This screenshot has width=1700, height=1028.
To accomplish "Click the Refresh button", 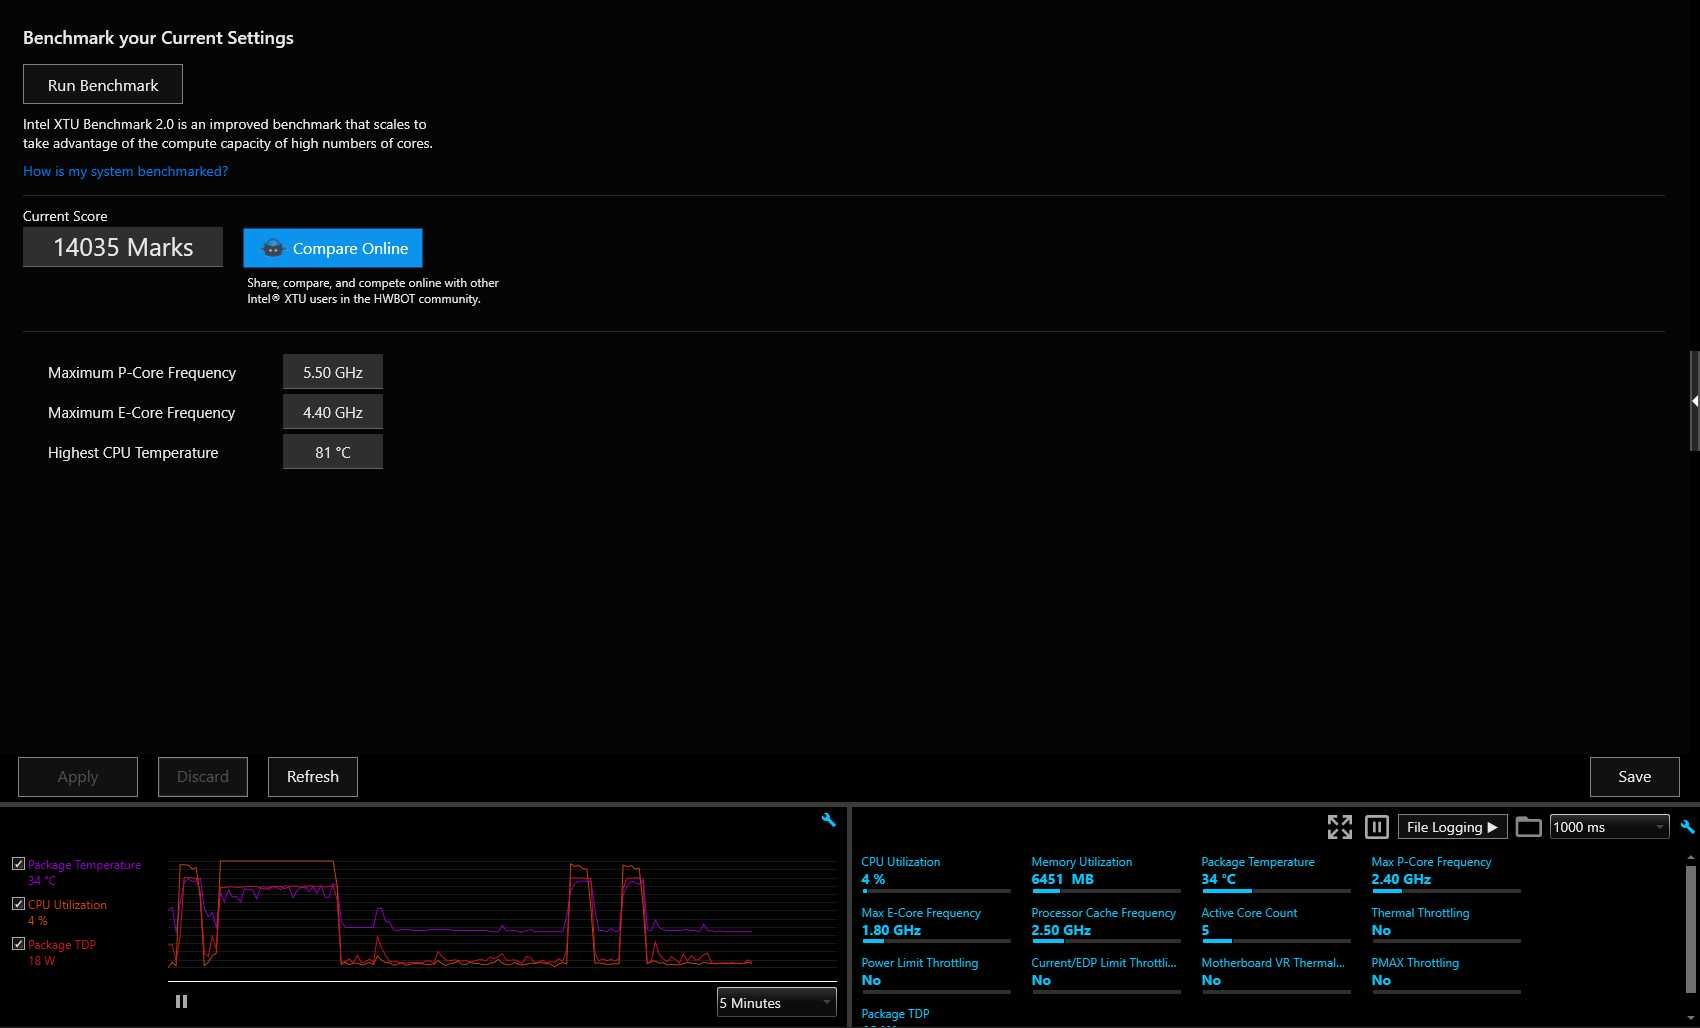I will pos(313,777).
